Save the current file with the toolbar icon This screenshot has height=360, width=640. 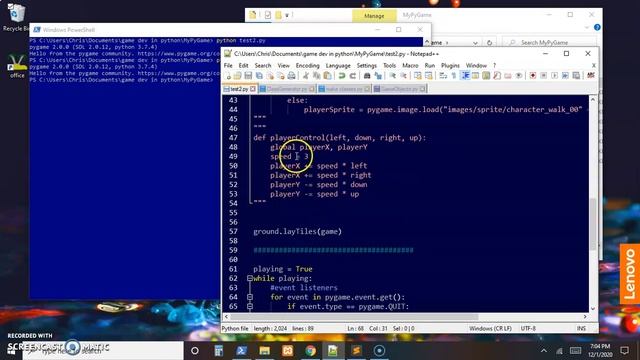pyautogui.click(x=248, y=76)
